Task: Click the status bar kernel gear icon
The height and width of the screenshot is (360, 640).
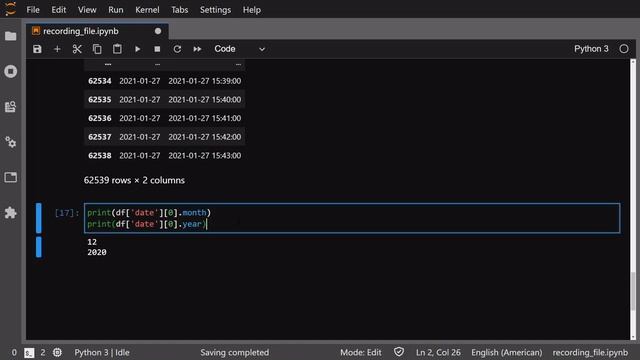Action: click(x=57, y=353)
